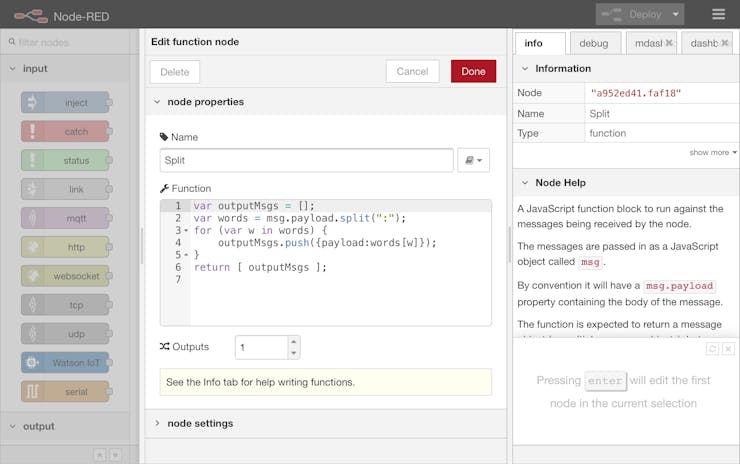Click code line 1 var outputMsgs

pyautogui.click(x=253, y=206)
